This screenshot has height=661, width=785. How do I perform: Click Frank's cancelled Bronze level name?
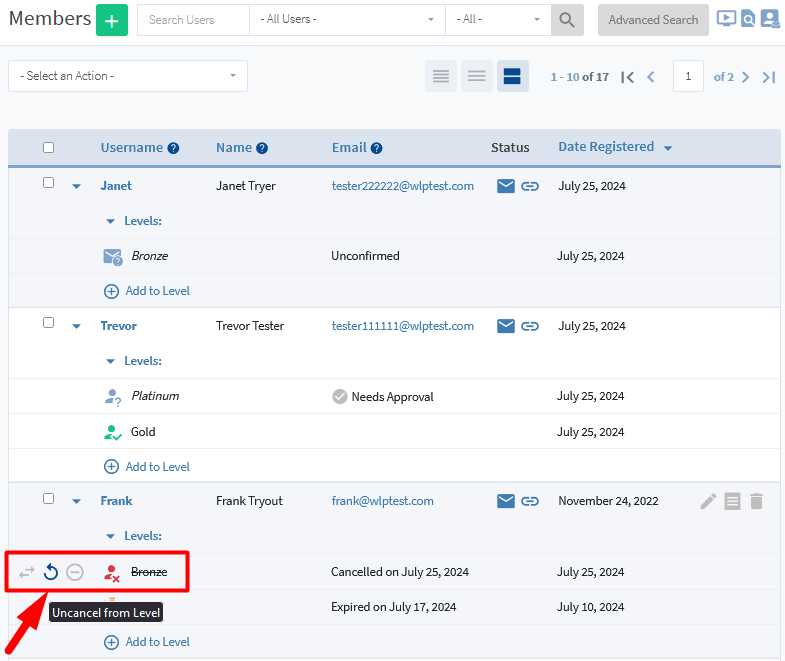click(x=149, y=572)
